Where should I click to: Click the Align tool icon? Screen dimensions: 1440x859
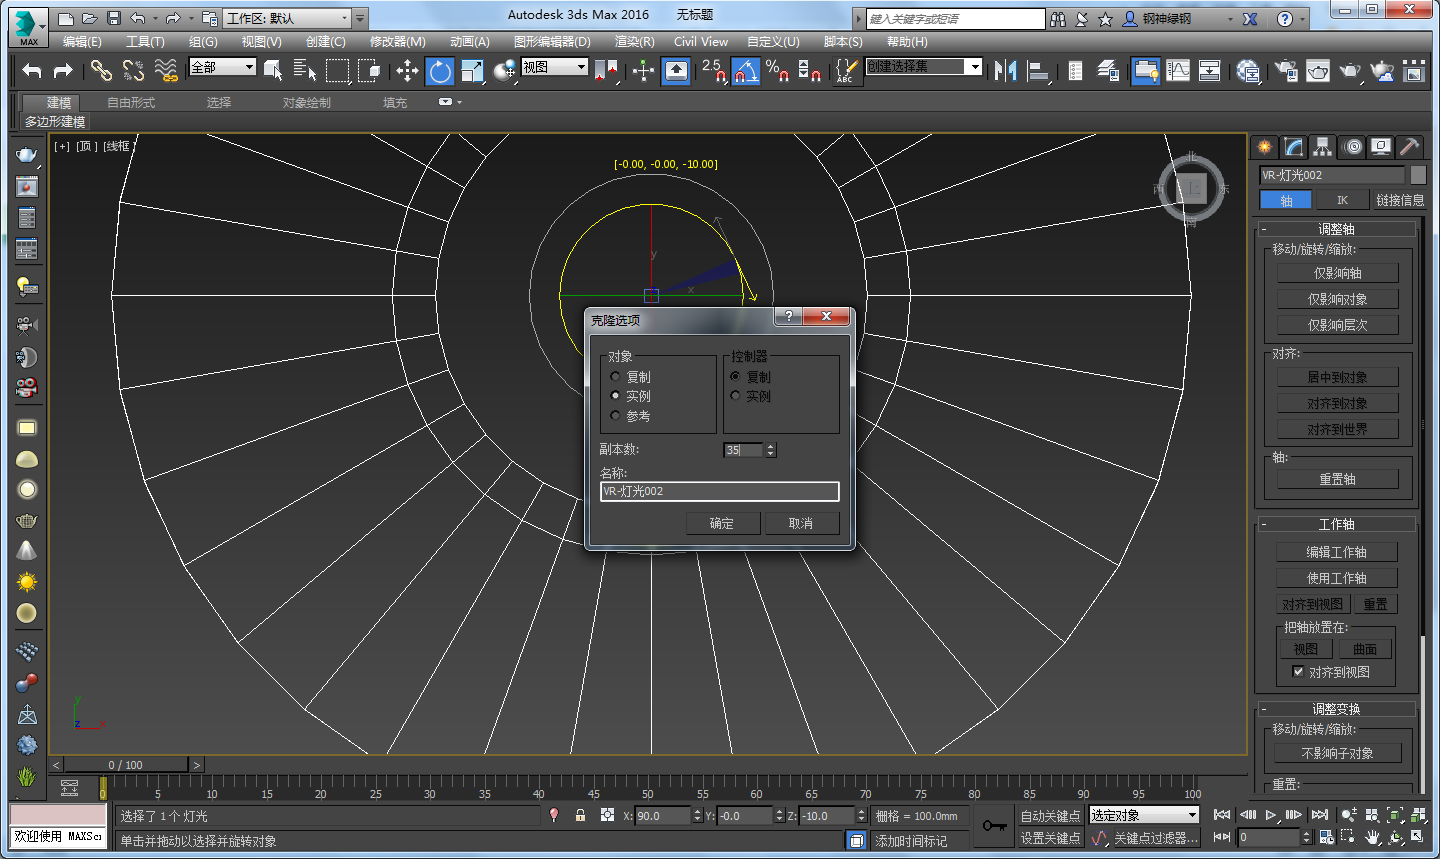pyautogui.click(x=1039, y=70)
